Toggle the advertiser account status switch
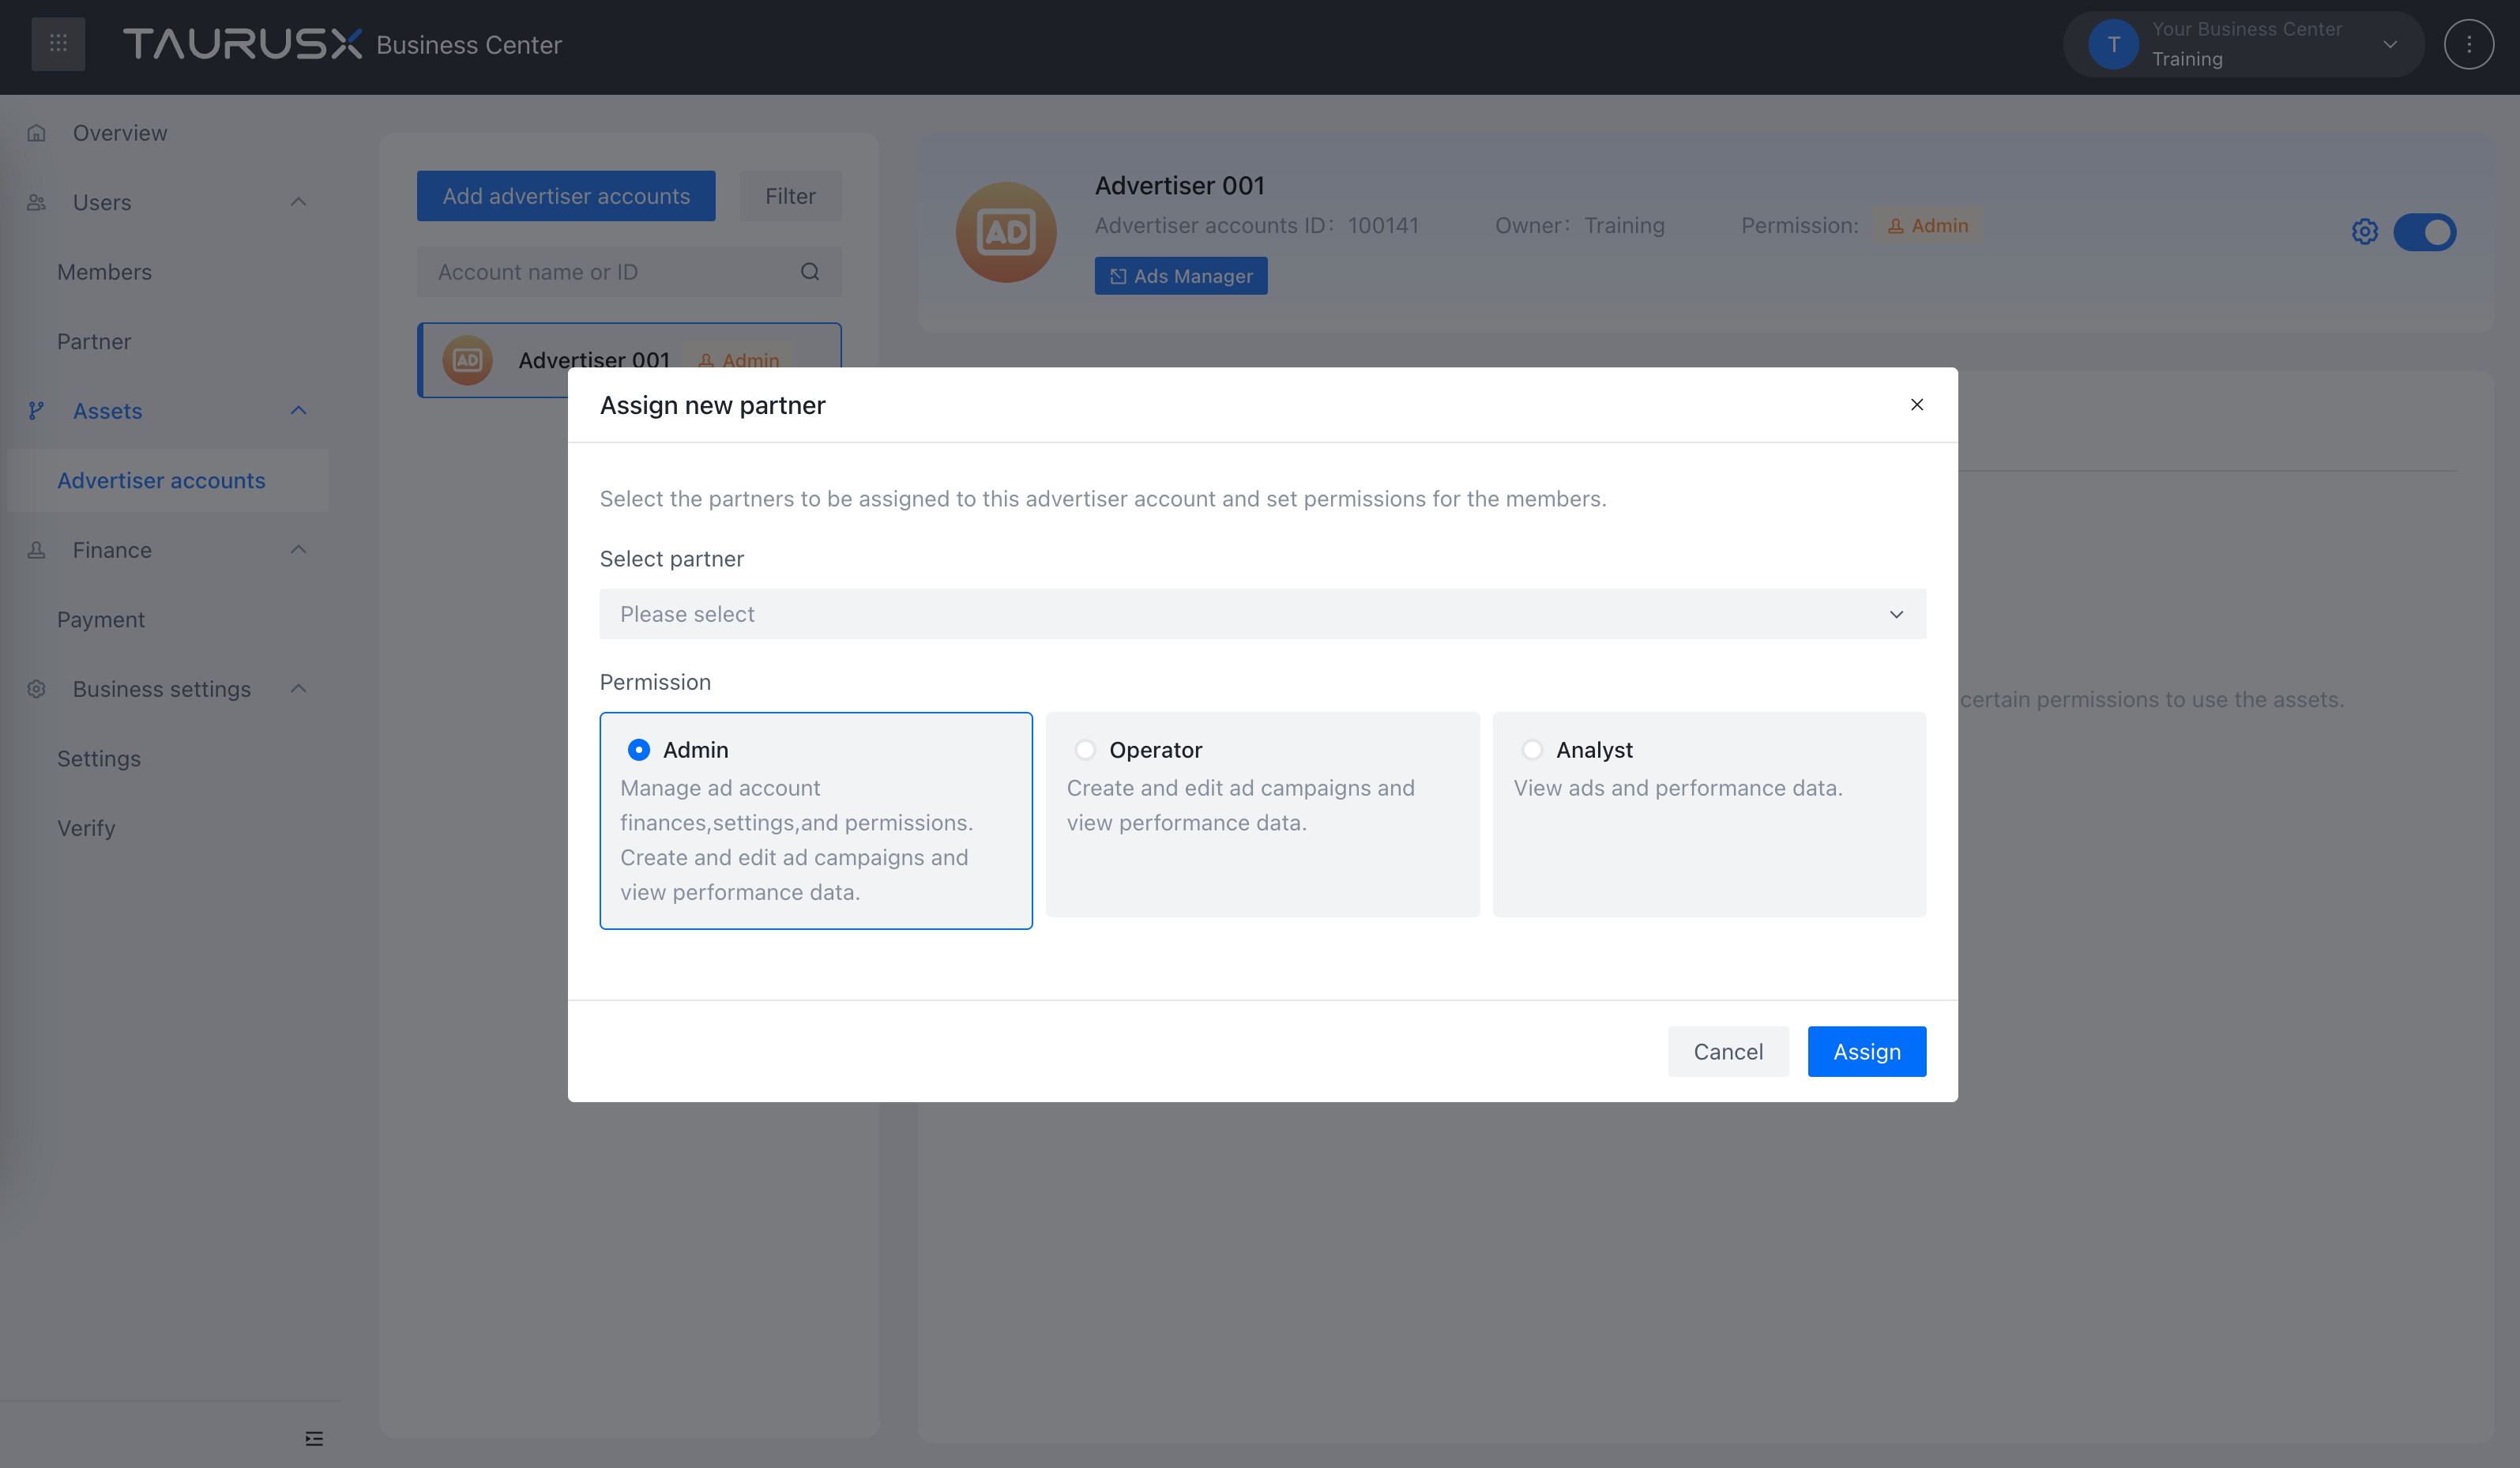The width and height of the screenshot is (2520, 1468). tap(2424, 232)
